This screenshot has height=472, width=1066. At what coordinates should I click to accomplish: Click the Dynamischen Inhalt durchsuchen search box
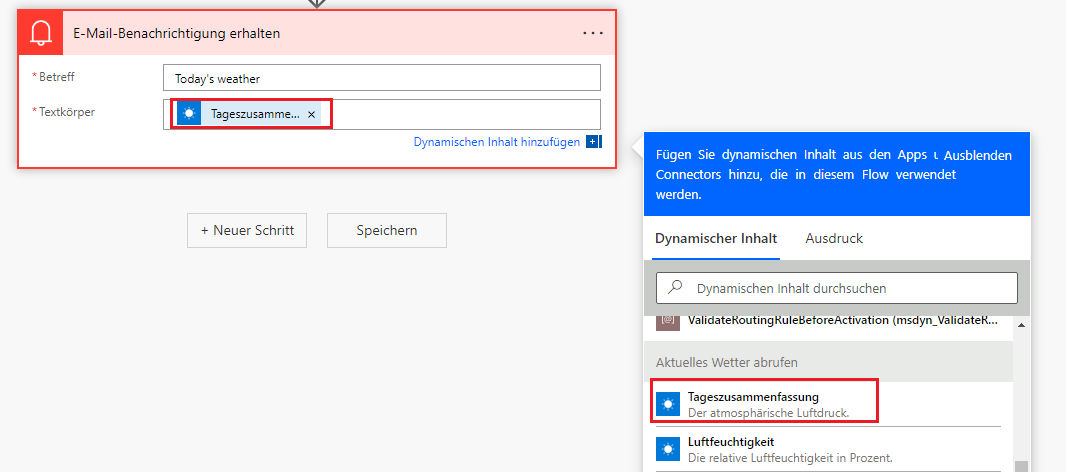point(837,288)
